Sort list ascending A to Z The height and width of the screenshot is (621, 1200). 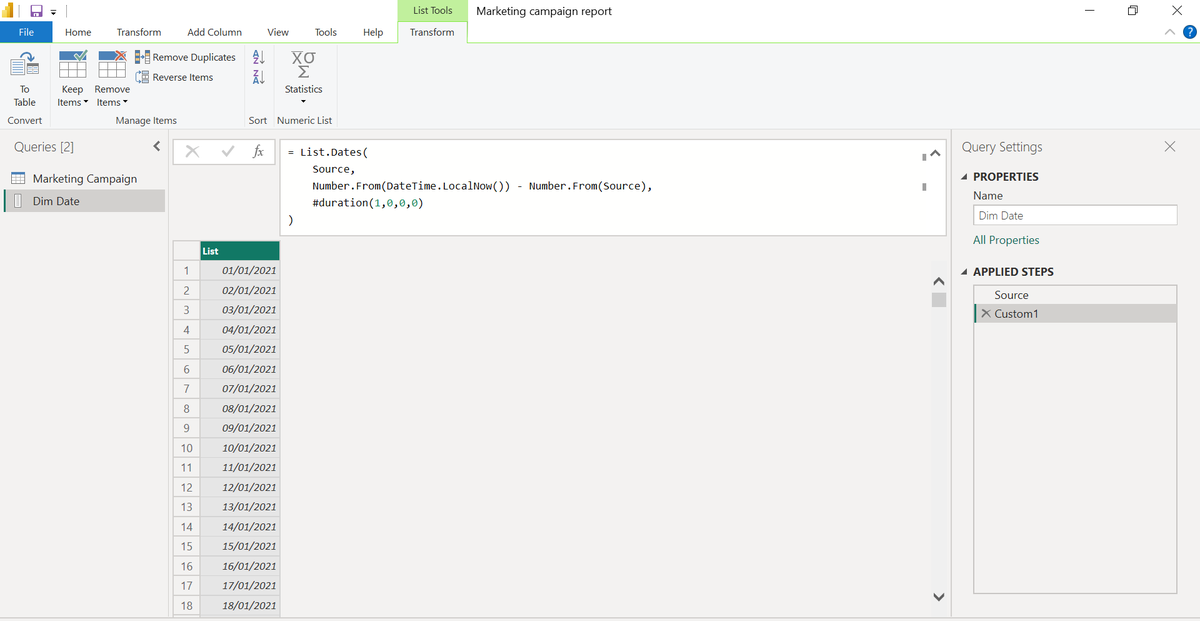258,58
